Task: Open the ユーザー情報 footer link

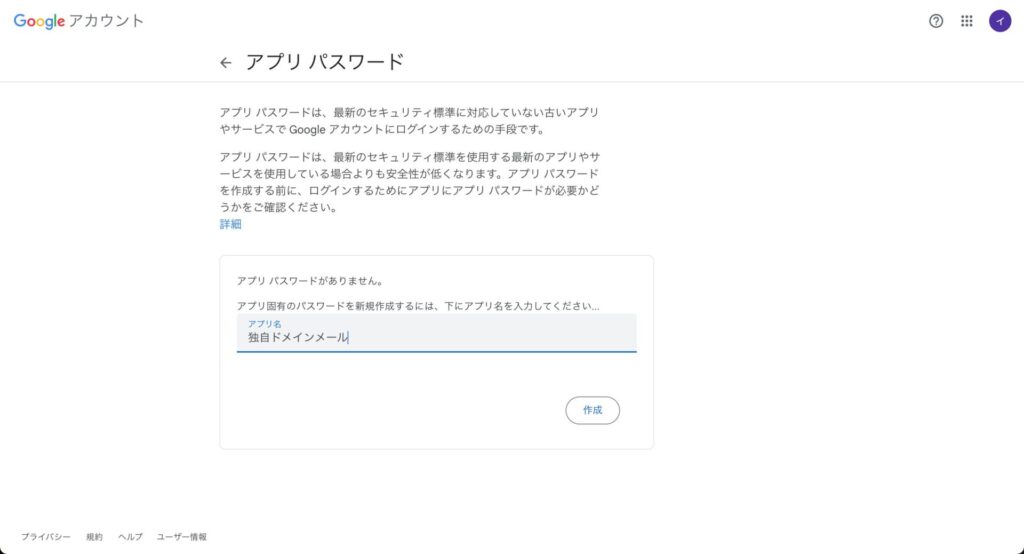Action: click(x=182, y=537)
